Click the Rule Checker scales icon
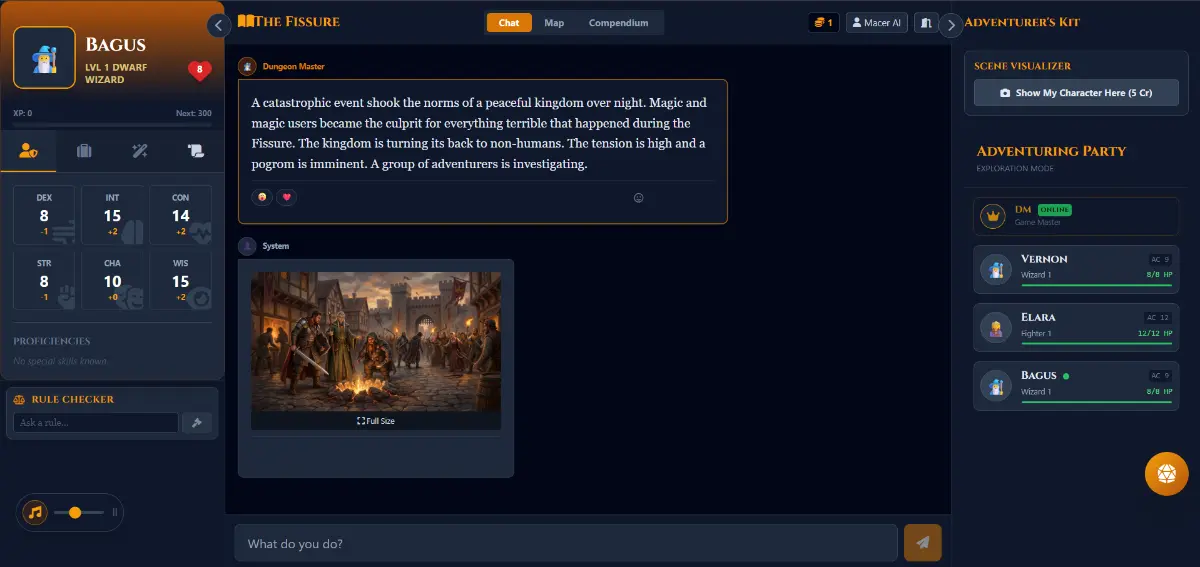This screenshot has height=567, width=1200. click(19, 399)
